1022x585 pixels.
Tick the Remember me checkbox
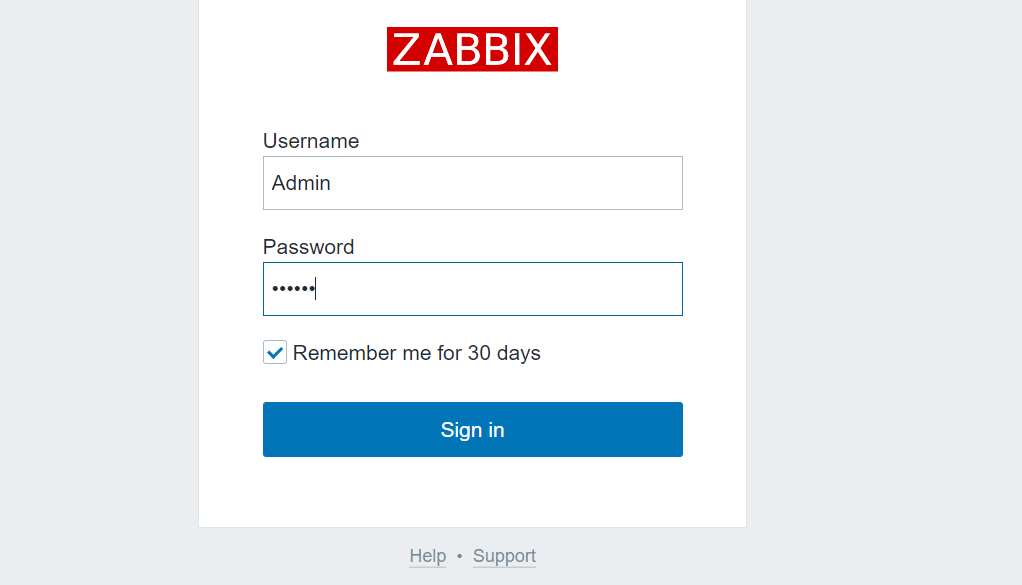tap(275, 352)
